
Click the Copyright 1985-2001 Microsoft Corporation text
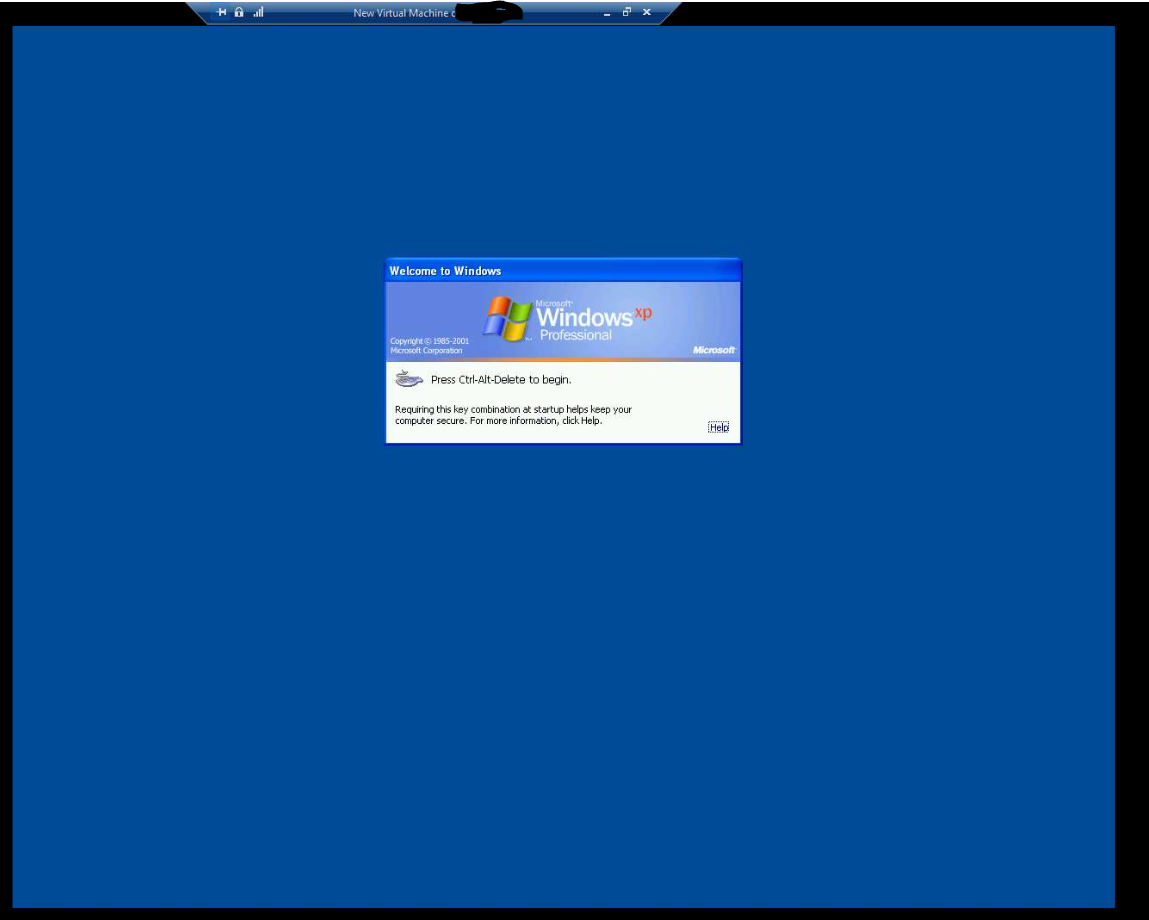pos(429,346)
